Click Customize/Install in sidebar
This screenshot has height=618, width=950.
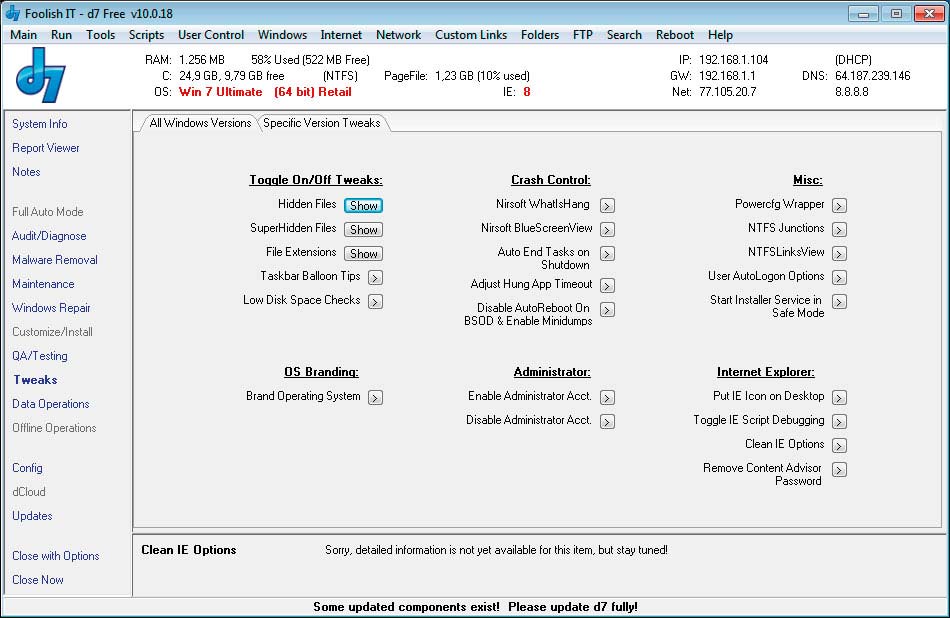52,332
